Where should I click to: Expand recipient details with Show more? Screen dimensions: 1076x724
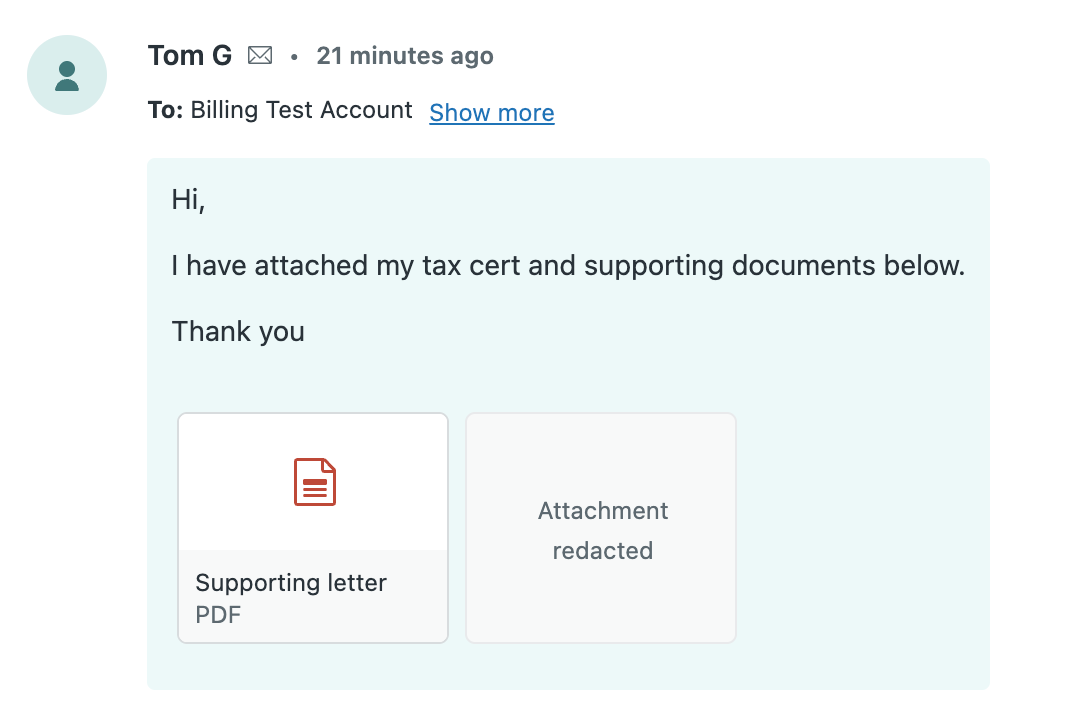pyautogui.click(x=491, y=113)
